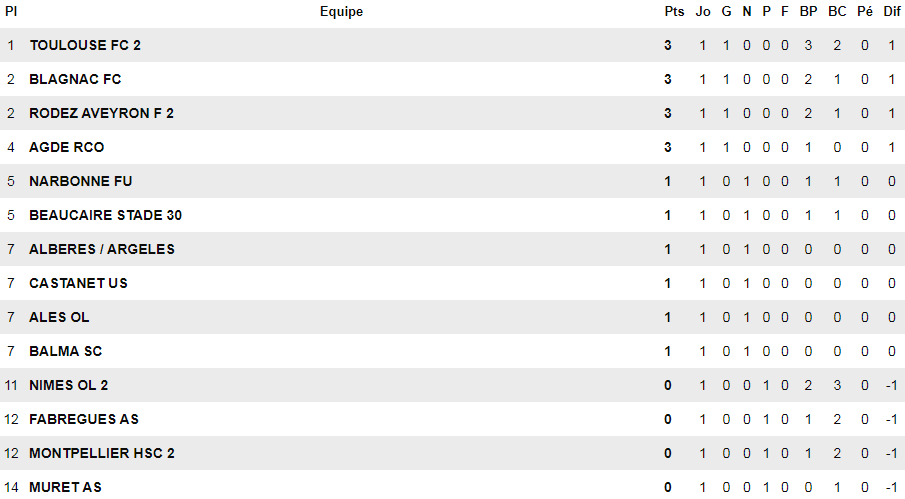This screenshot has width=905, height=499.
Task: Select FABREGUES AS in the table
Action: point(84,419)
